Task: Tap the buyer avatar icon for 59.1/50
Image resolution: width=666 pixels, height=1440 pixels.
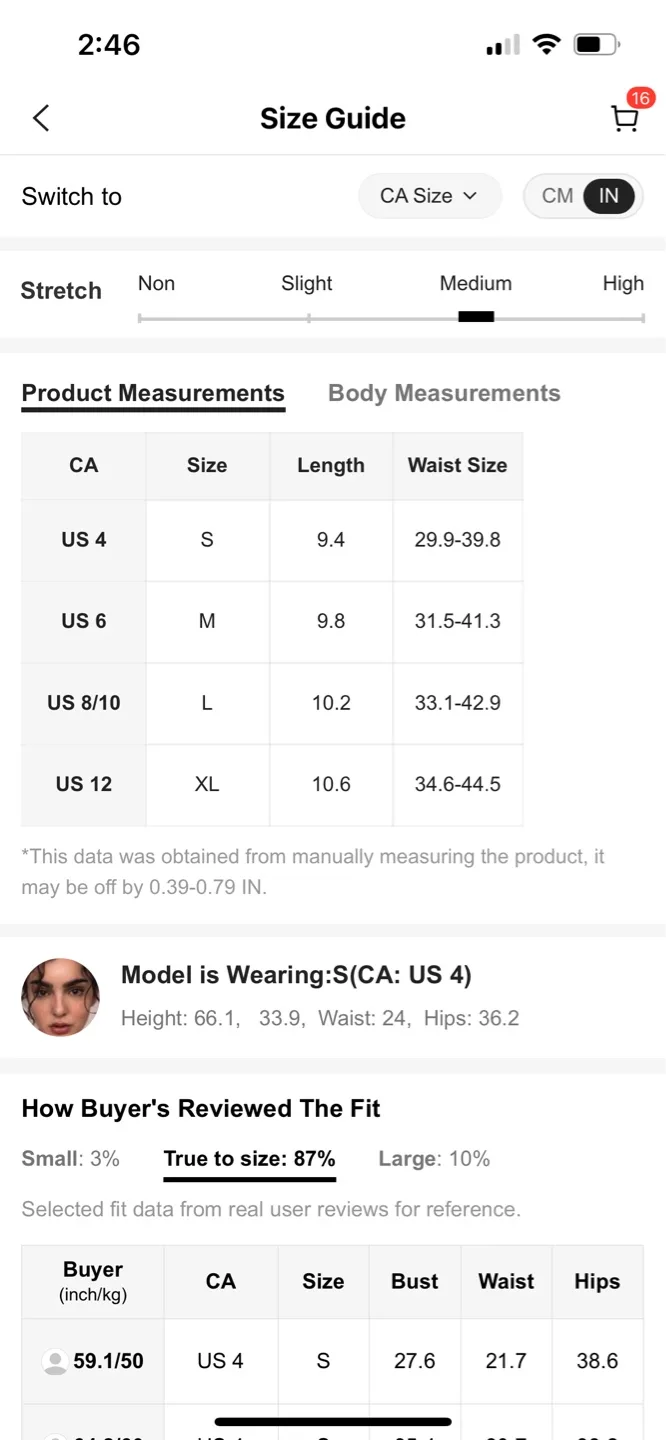Action: (55, 1361)
